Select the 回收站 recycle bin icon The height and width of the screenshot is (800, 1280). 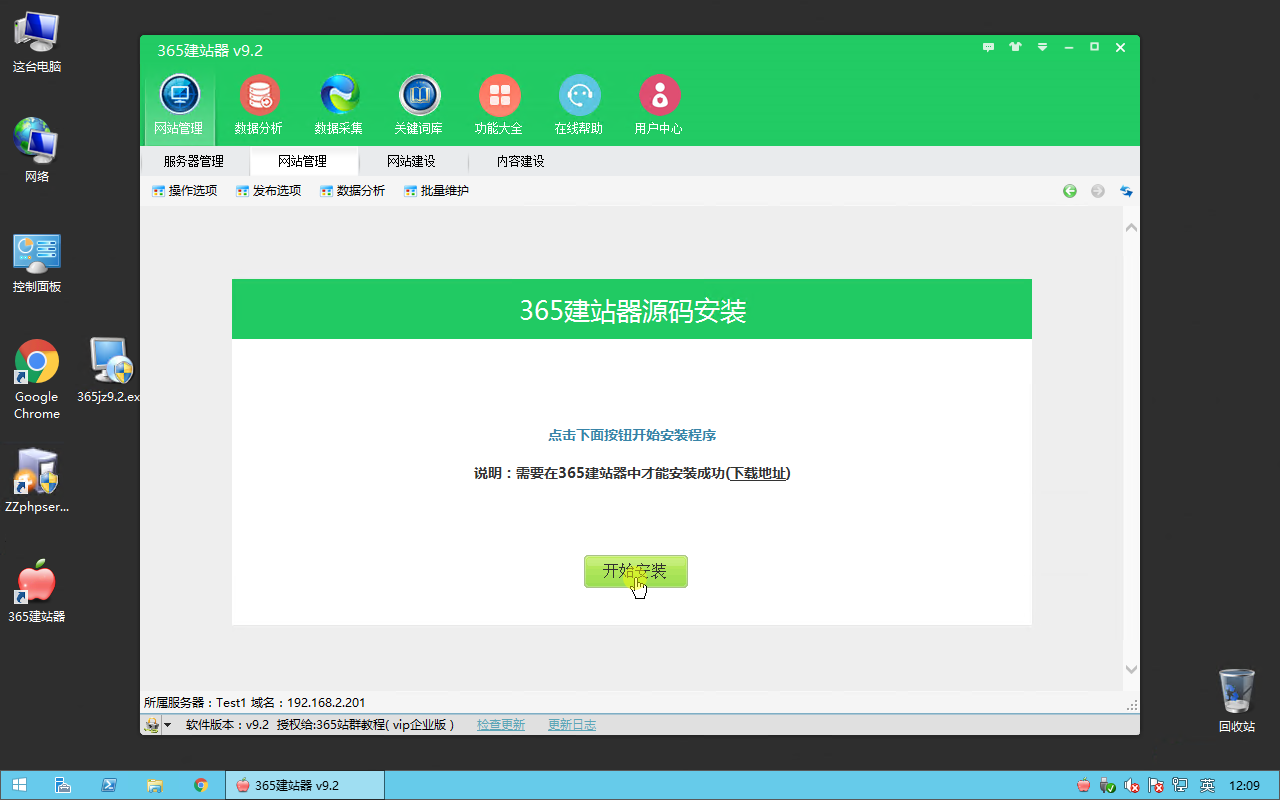1237,701
